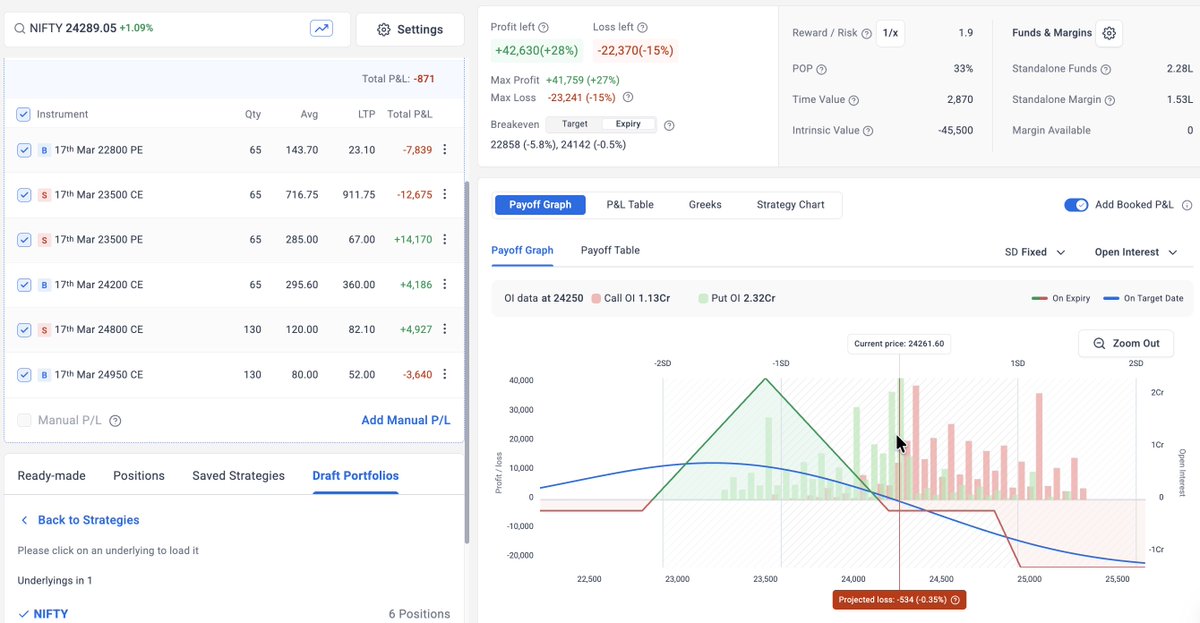This screenshot has width=1200, height=623.
Task: Click info icon next to Intrinsic Value
Action: (x=867, y=131)
